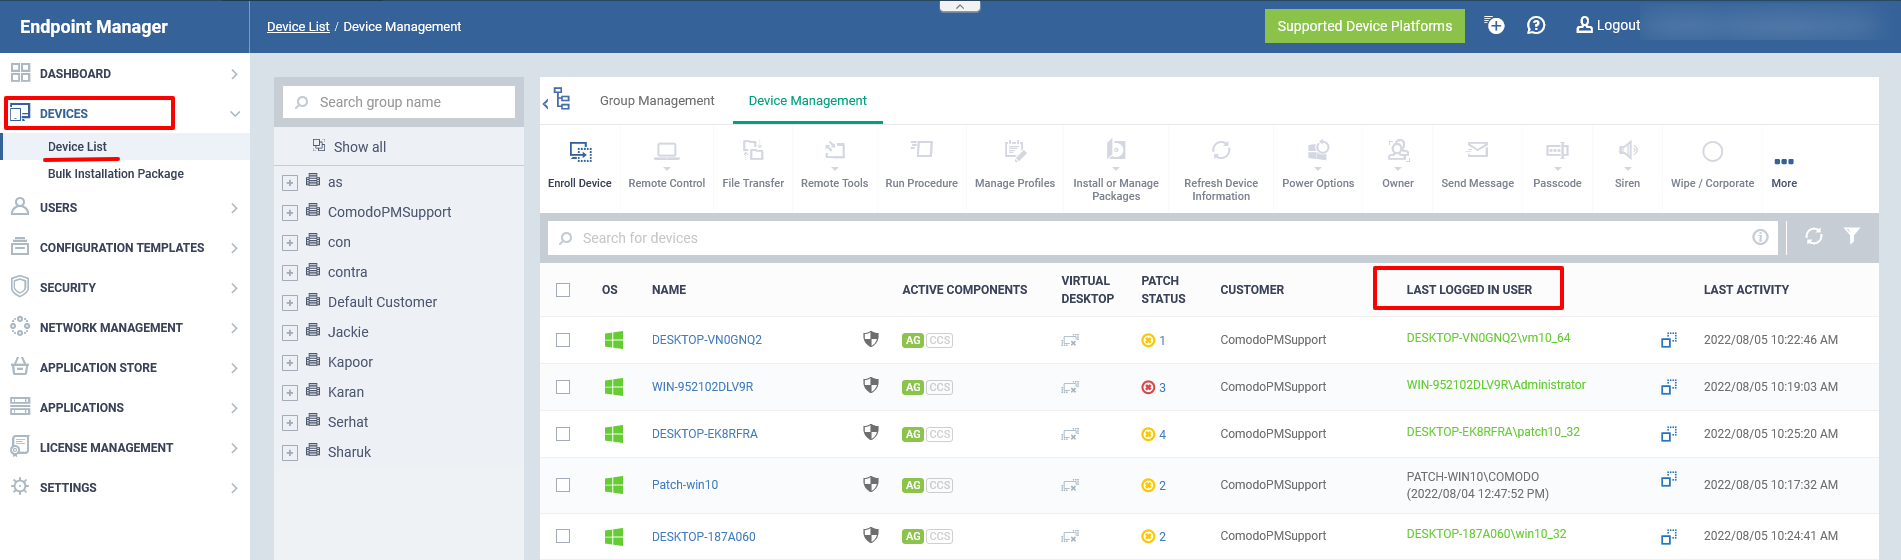Open the Users sidebar menu
This screenshot has height=560, width=1901.
pyautogui.click(x=124, y=208)
